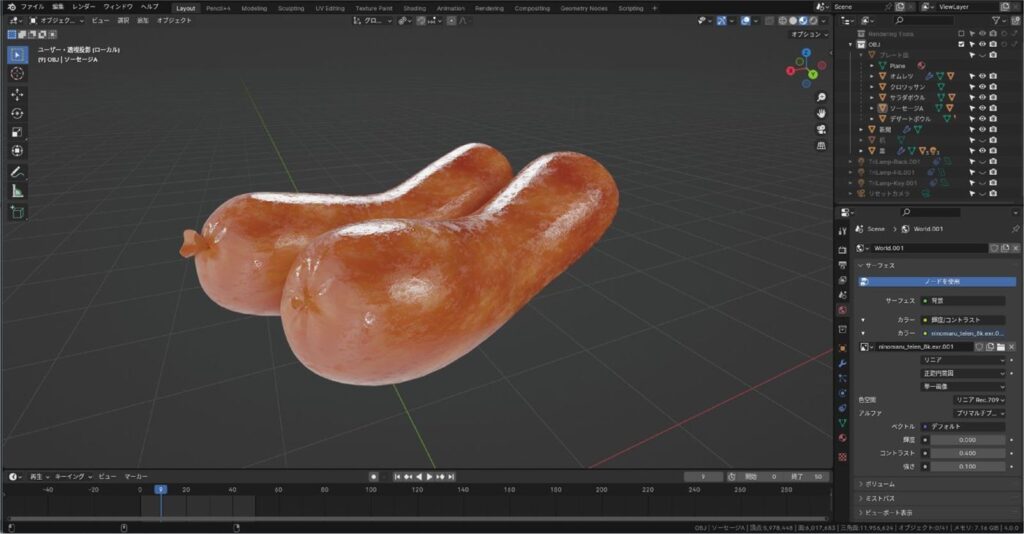Toggle the OBJ collection exclude checkbox
The width and height of the screenshot is (1024, 534).
[961, 44]
